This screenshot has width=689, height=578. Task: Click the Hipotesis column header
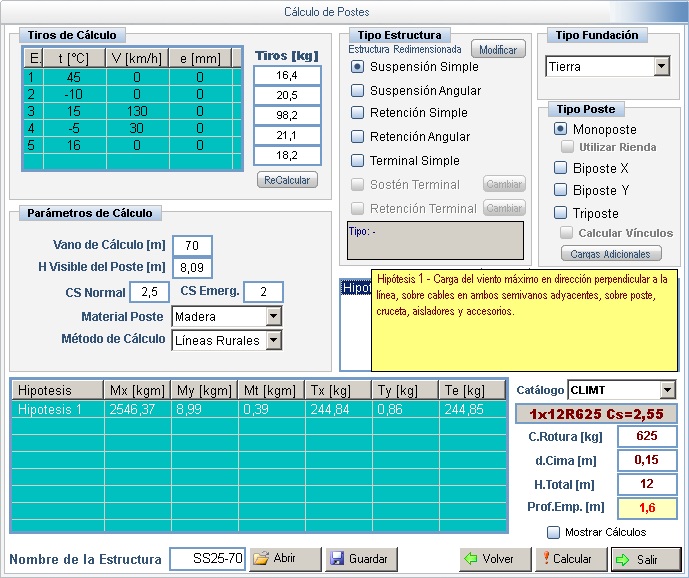pos(58,390)
